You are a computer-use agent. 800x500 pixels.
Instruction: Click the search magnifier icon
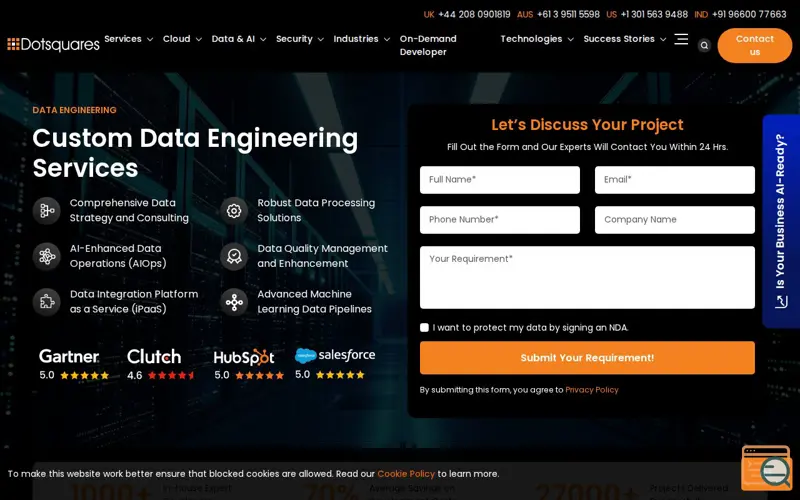click(704, 45)
